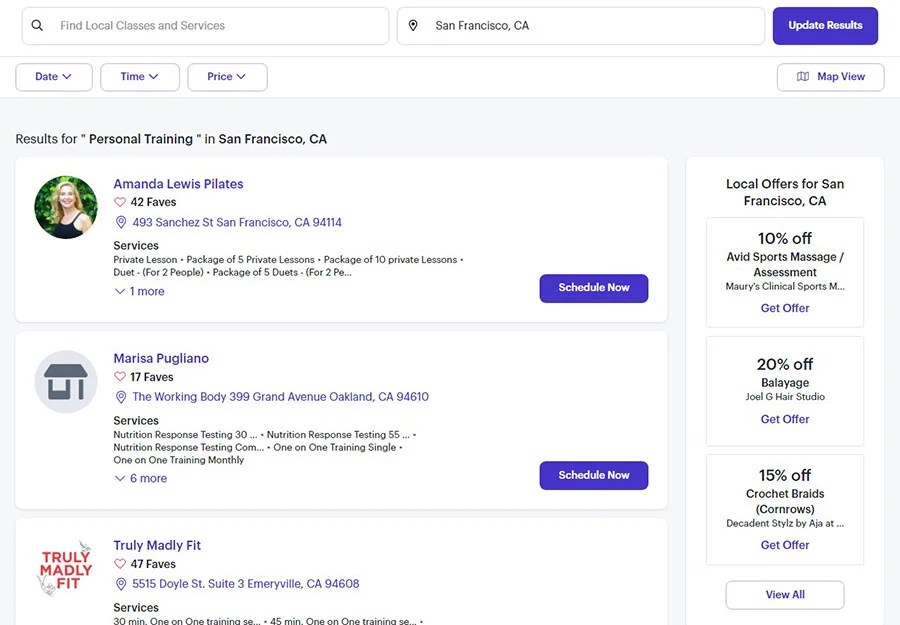Open address 399 Grand Avenue Oakland
The height and width of the screenshot is (625, 900).
(x=280, y=397)
